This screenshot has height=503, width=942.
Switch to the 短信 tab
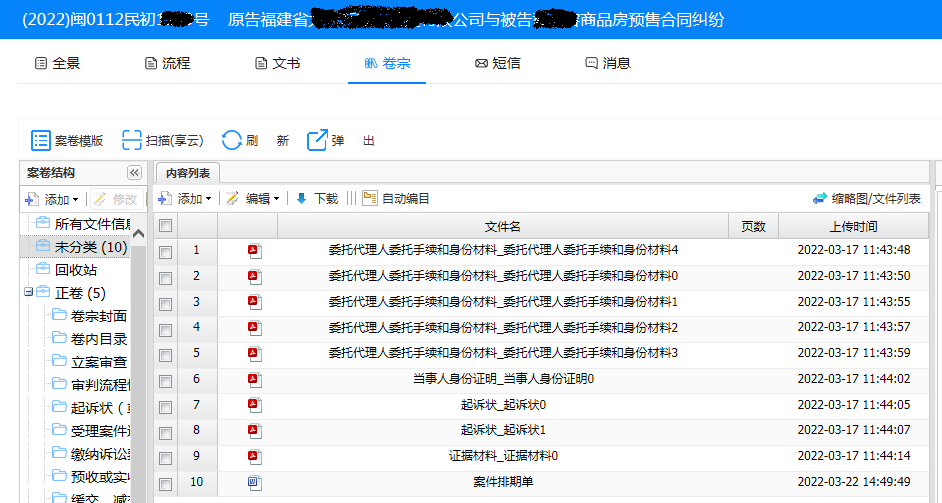tap(497, 63)
